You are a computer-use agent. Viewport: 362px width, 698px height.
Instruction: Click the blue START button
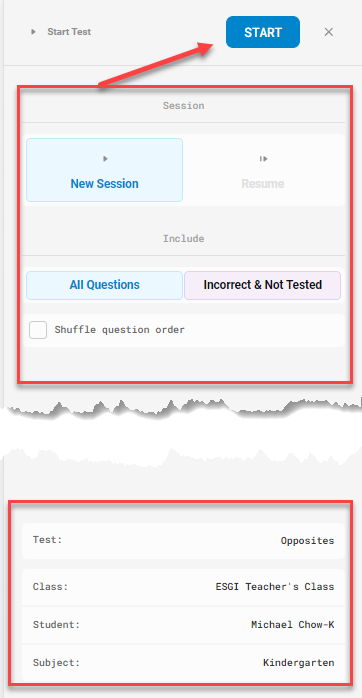coord(263,32)
